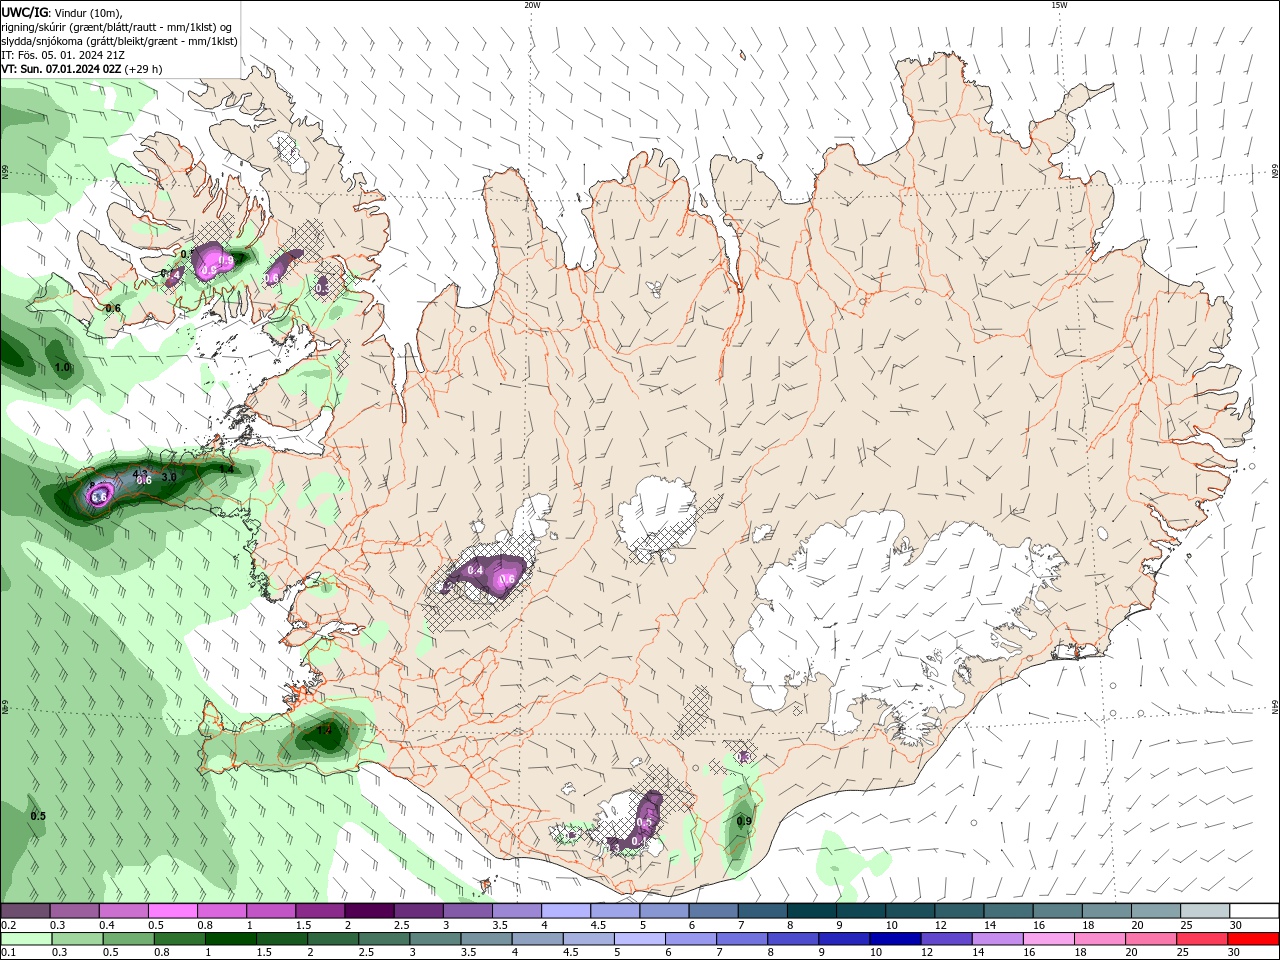Select the dark purple swatch labeled 2 in top legend
Viewport: 1280px width, 960px height.
coord(369,911)
